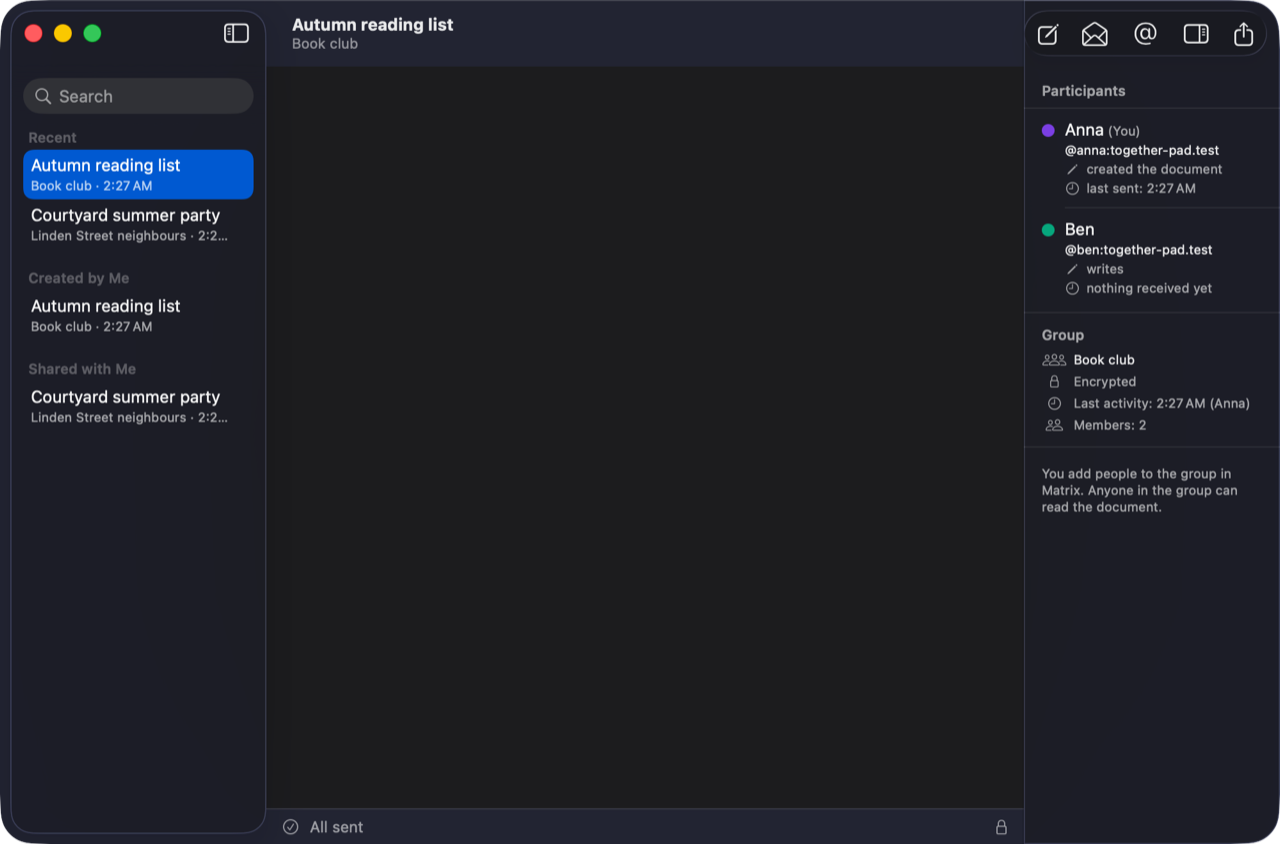The height and width of the screenshot is (844, 1280).
Task: Click the green full-screen window button
Action: point(92,33)
